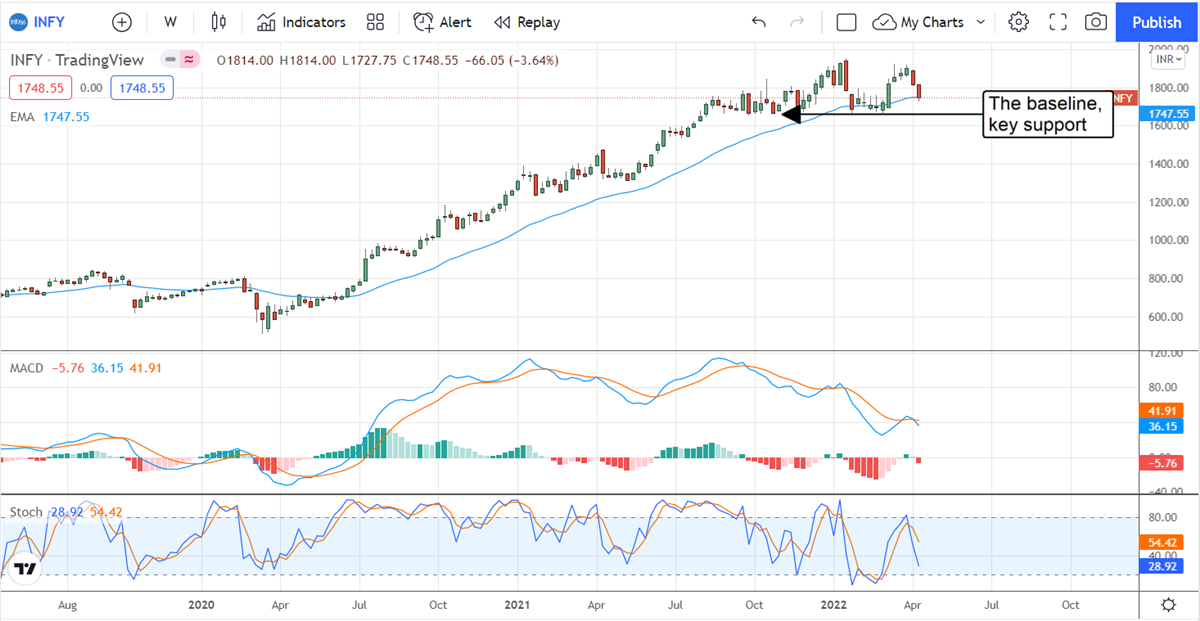
Task: Click the blue Publish button
Action: 1156,22
